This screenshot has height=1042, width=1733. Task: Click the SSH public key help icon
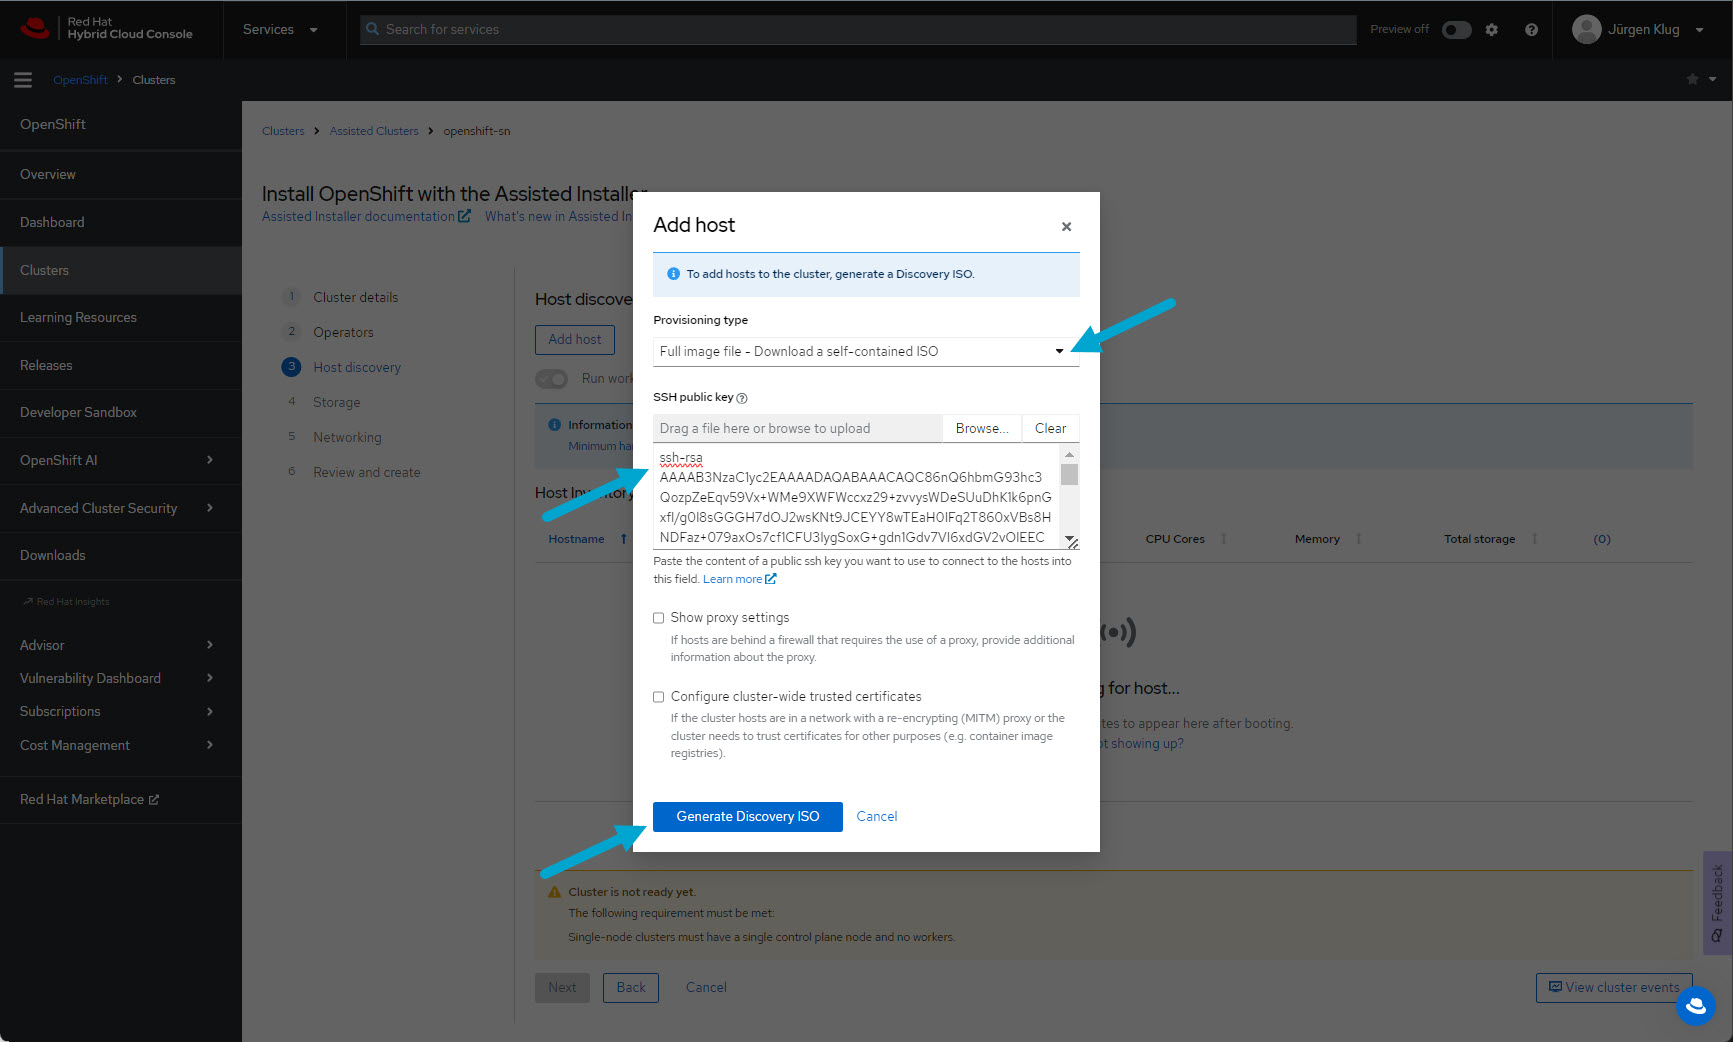coord(742,398)
